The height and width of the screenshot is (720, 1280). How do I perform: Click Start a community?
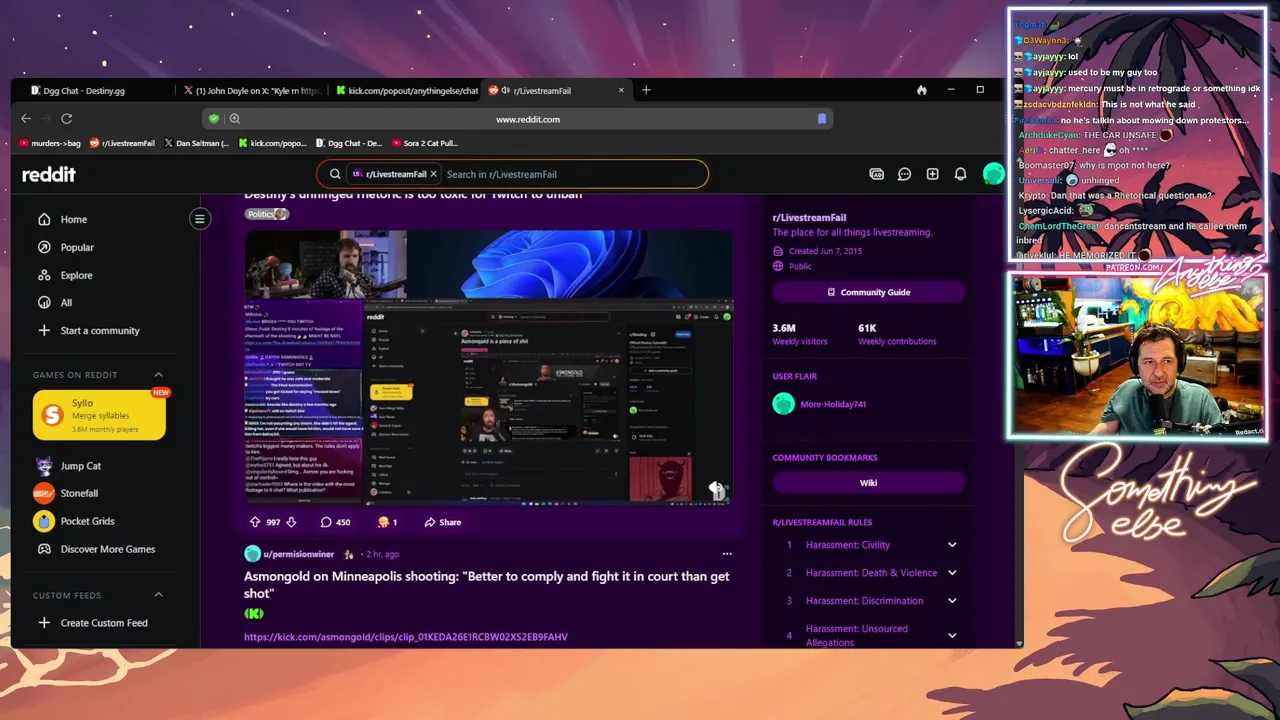100,330
